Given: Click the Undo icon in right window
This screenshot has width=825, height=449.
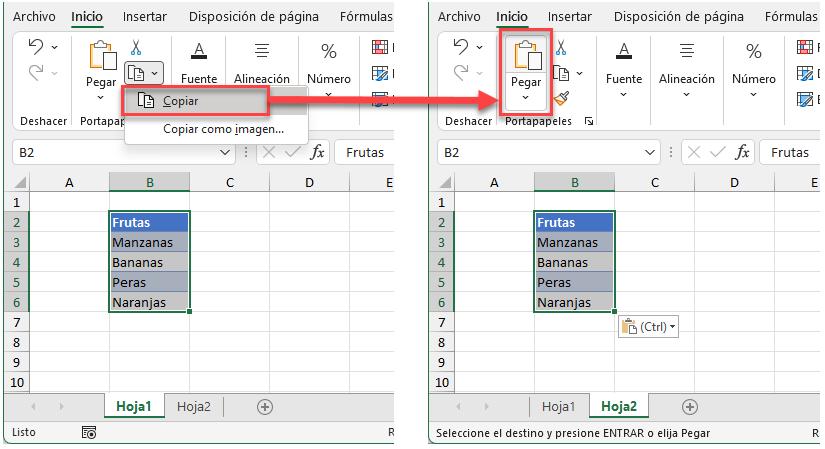Looking at the screenshot, I should point(461,47).
